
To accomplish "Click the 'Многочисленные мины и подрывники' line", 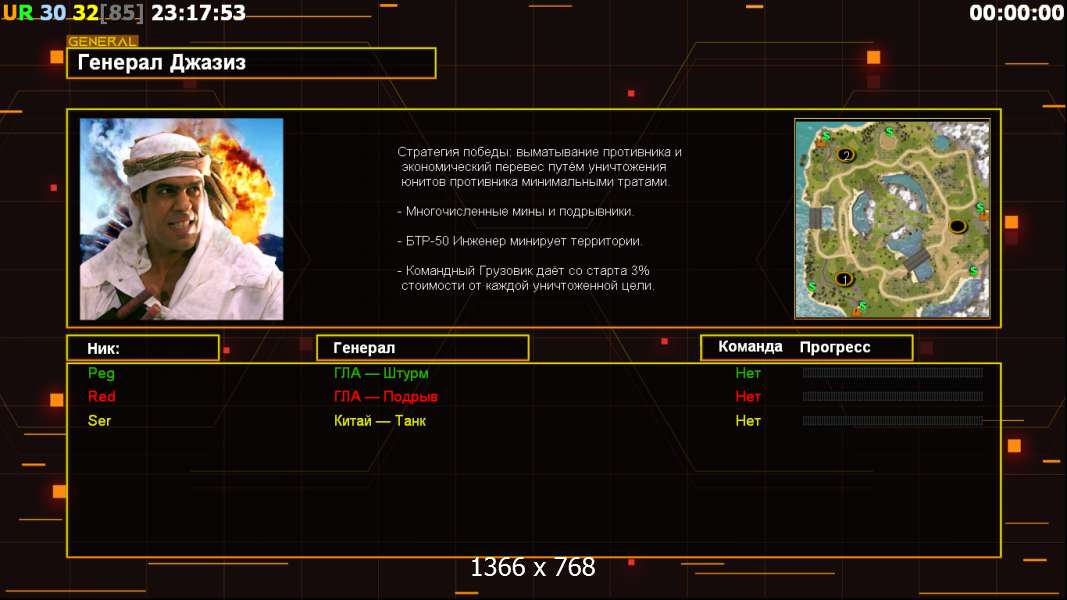I will [515, 212].
